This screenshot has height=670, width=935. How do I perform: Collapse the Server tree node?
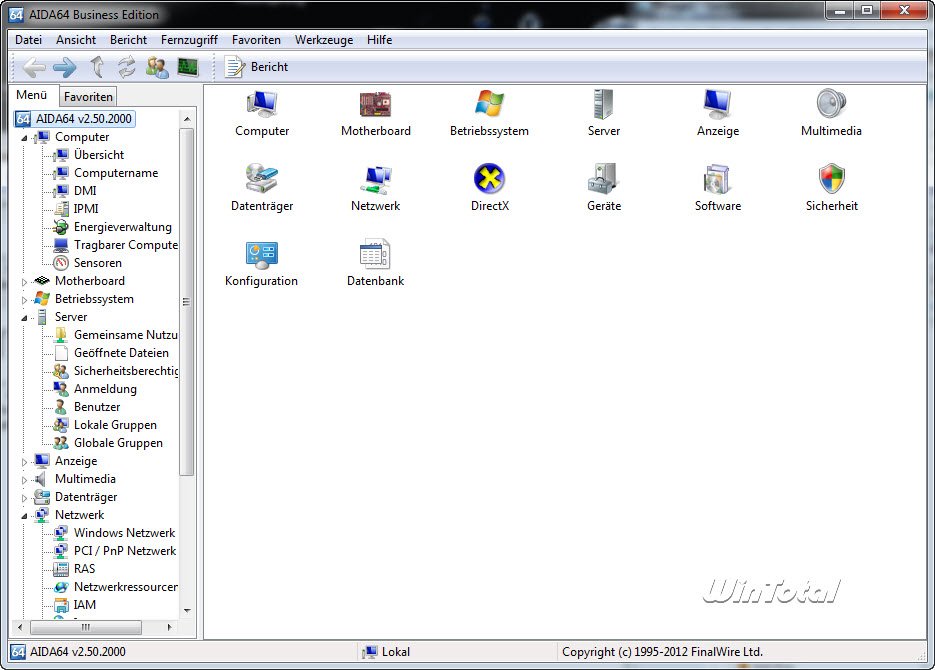(x=24, y=318)
